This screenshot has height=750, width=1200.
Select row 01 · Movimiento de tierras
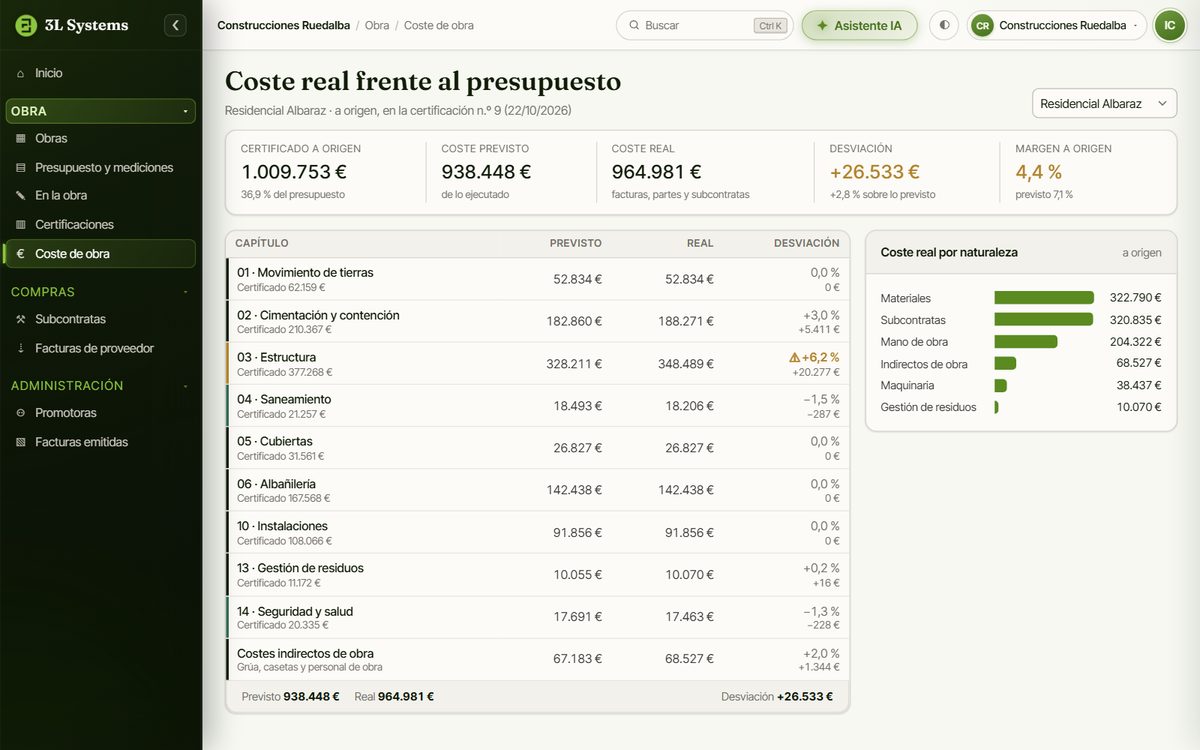pos(538,279)
